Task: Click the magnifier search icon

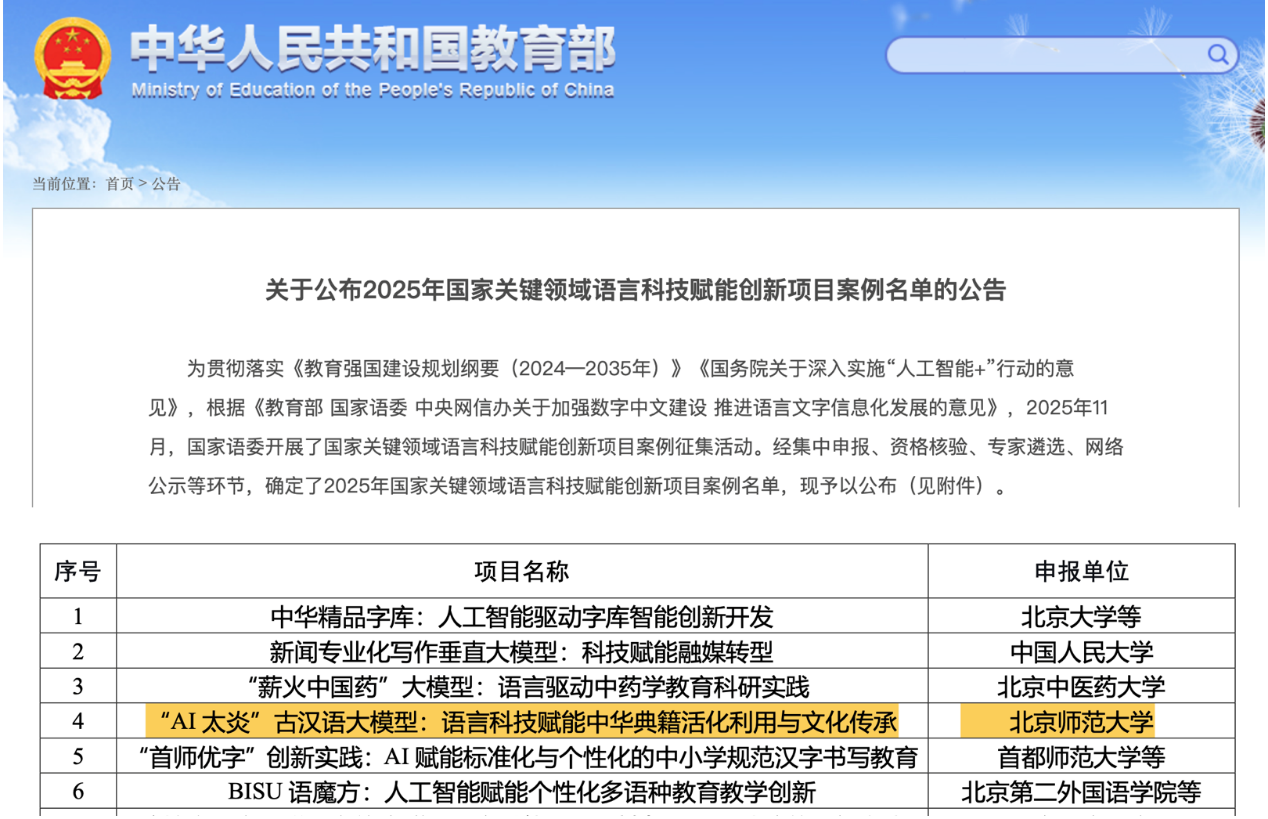Action: (1217, 54)
